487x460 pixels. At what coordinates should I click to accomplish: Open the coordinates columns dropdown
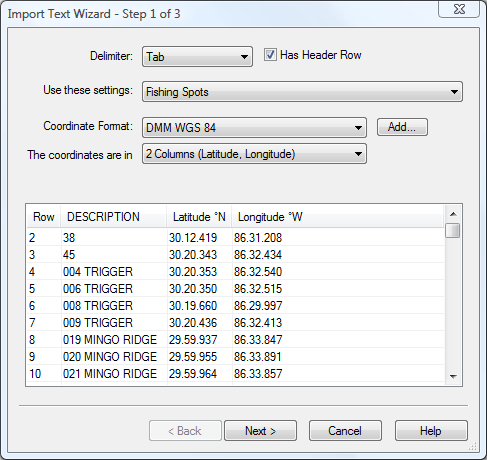(x=254, y=154)
